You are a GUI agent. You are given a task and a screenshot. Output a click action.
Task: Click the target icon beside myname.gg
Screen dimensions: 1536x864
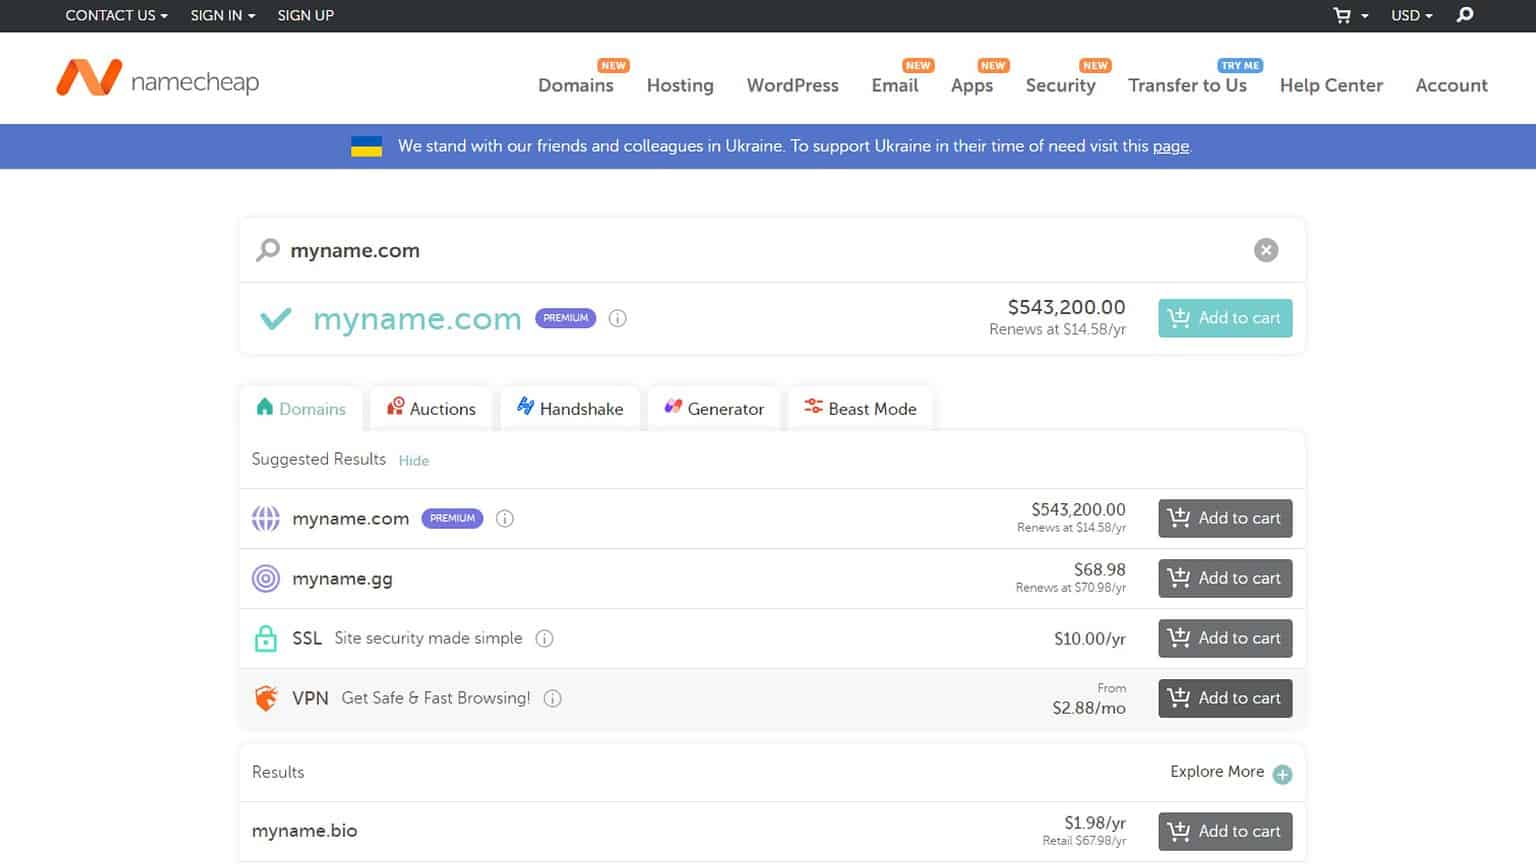(x=266, y=578)
